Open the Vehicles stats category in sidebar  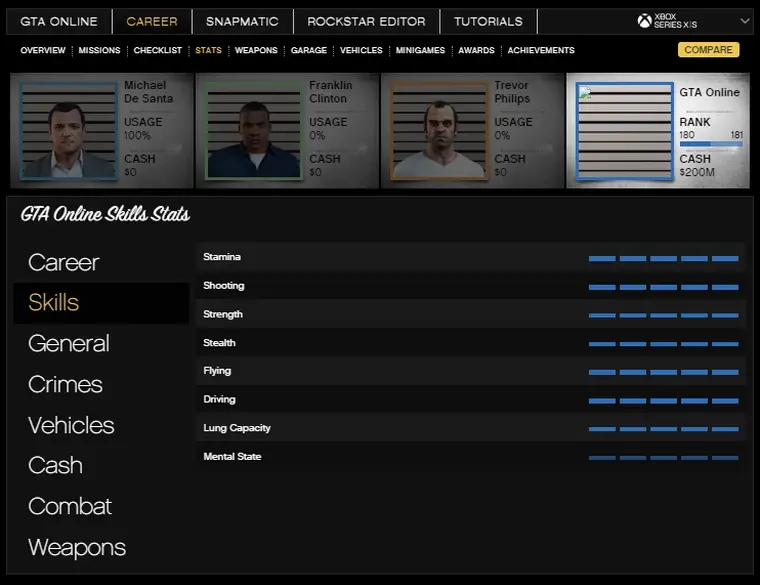tap(71, 425)
